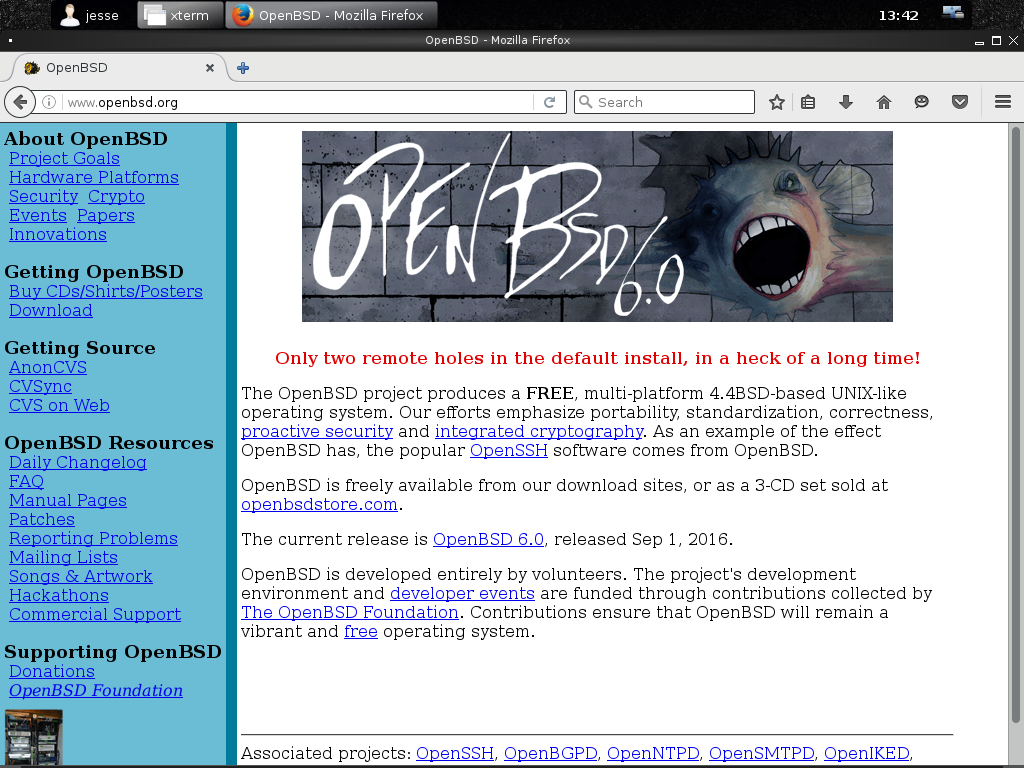Follow the free link

click(x=360, y=632)
